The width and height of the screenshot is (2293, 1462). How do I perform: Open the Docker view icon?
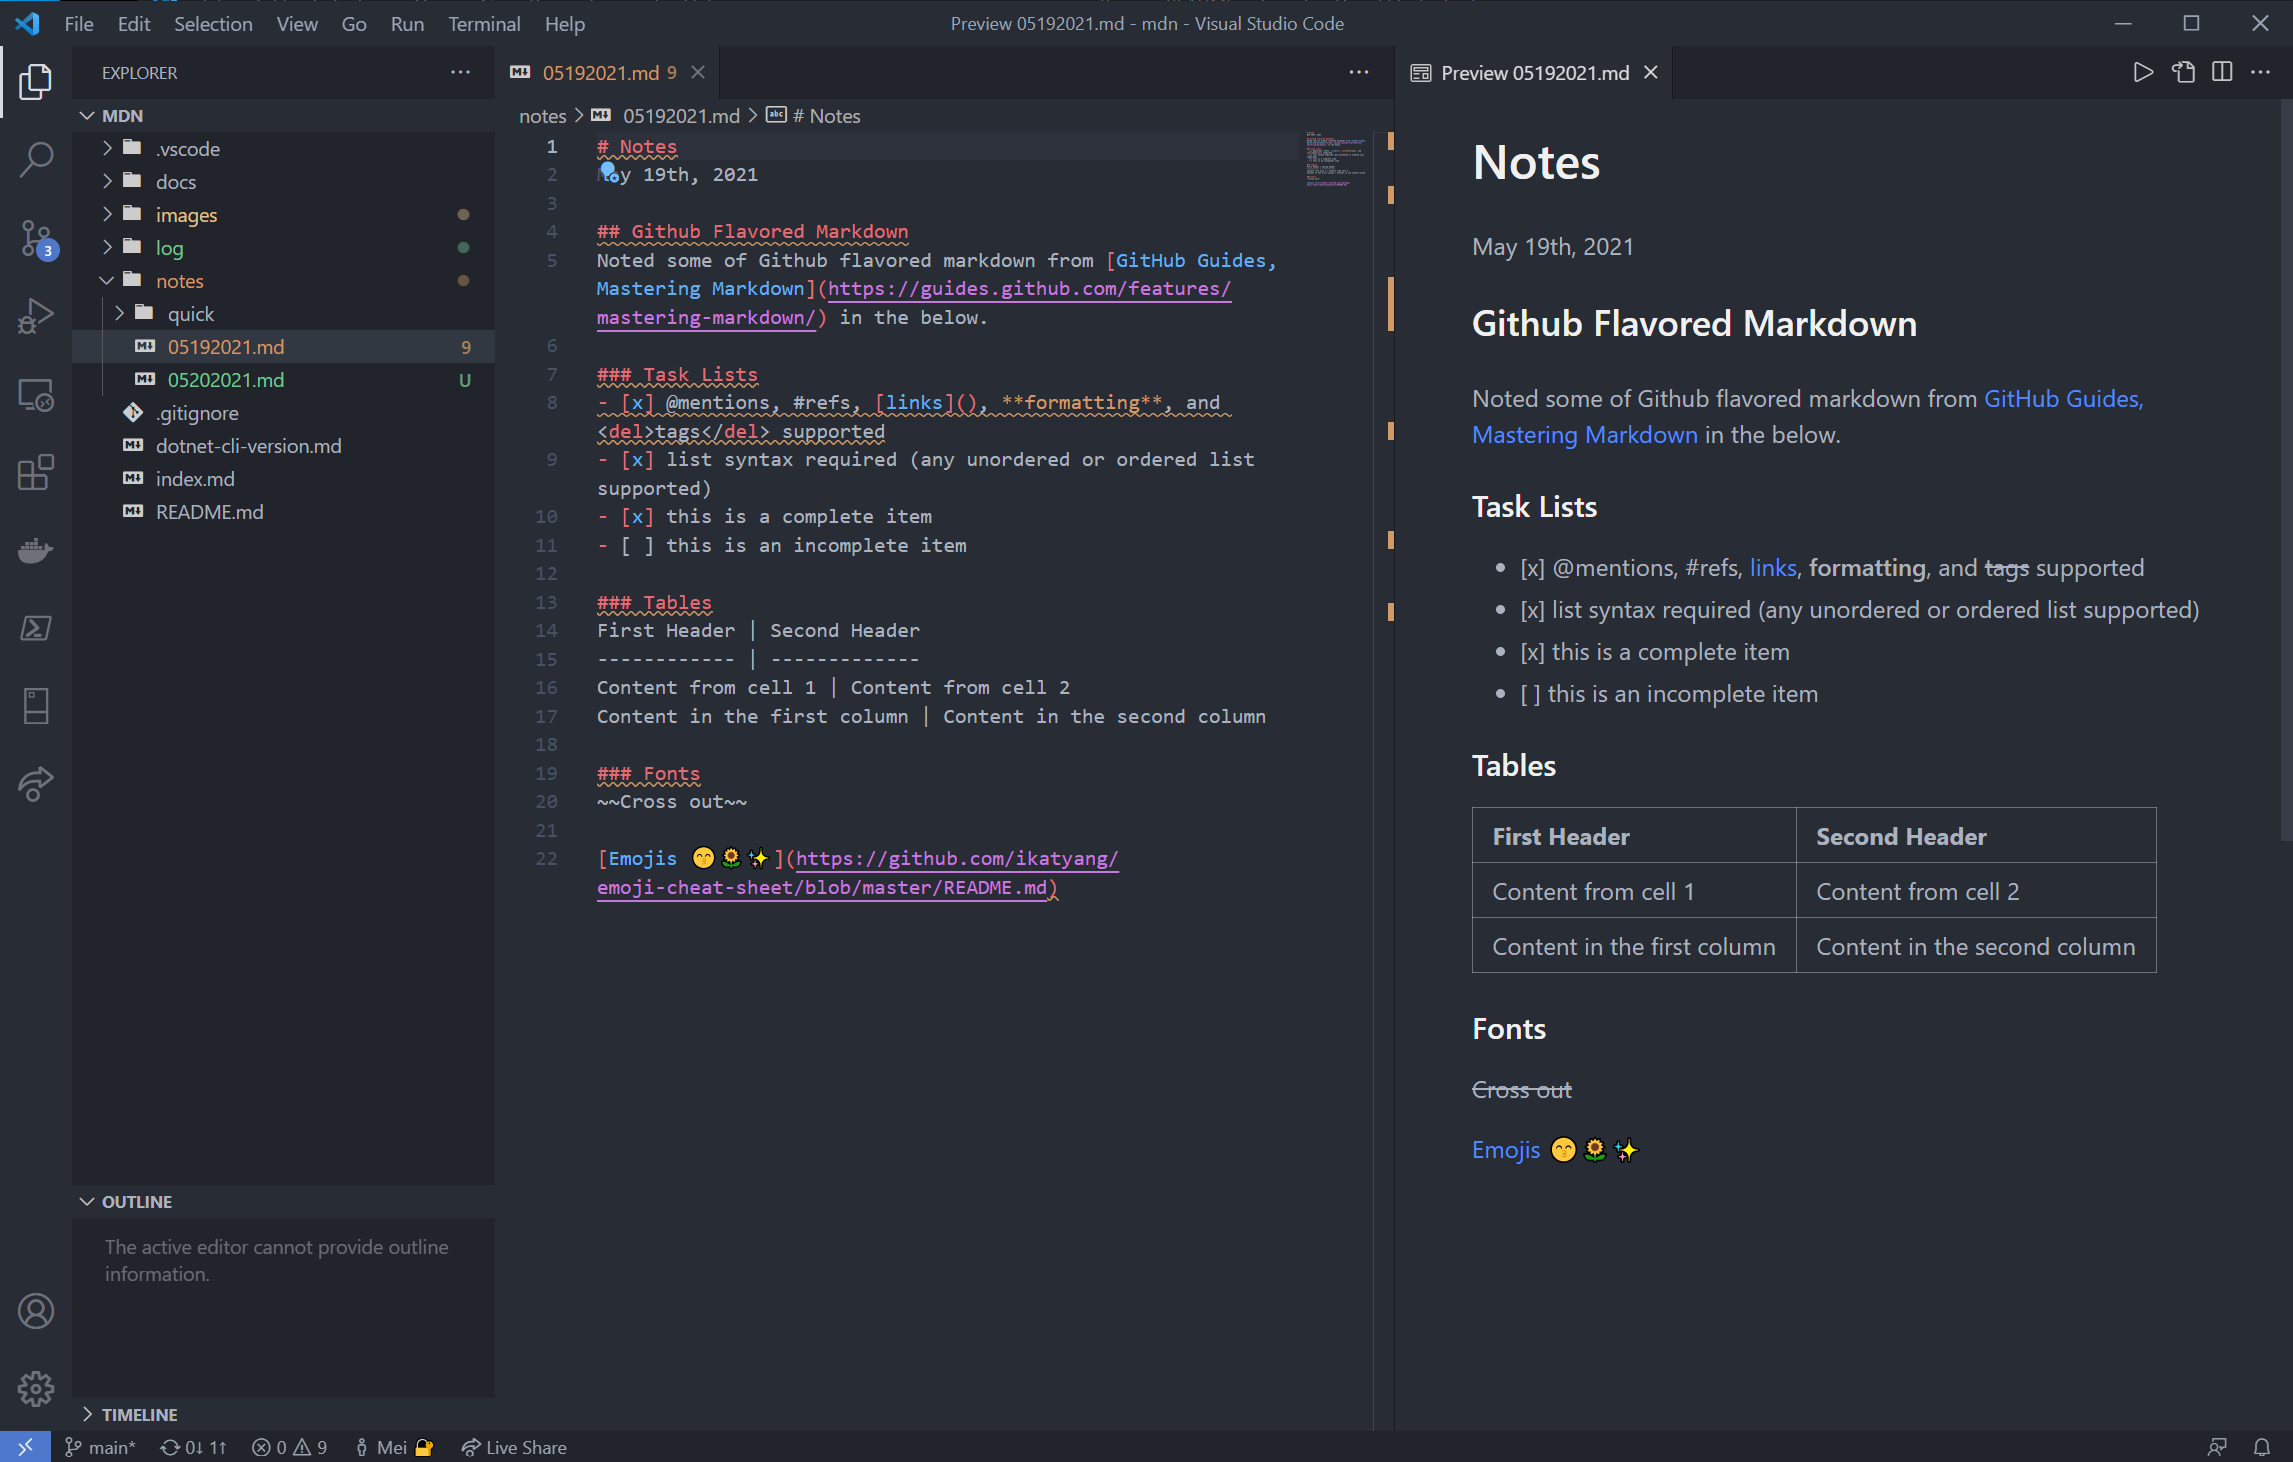36,550
